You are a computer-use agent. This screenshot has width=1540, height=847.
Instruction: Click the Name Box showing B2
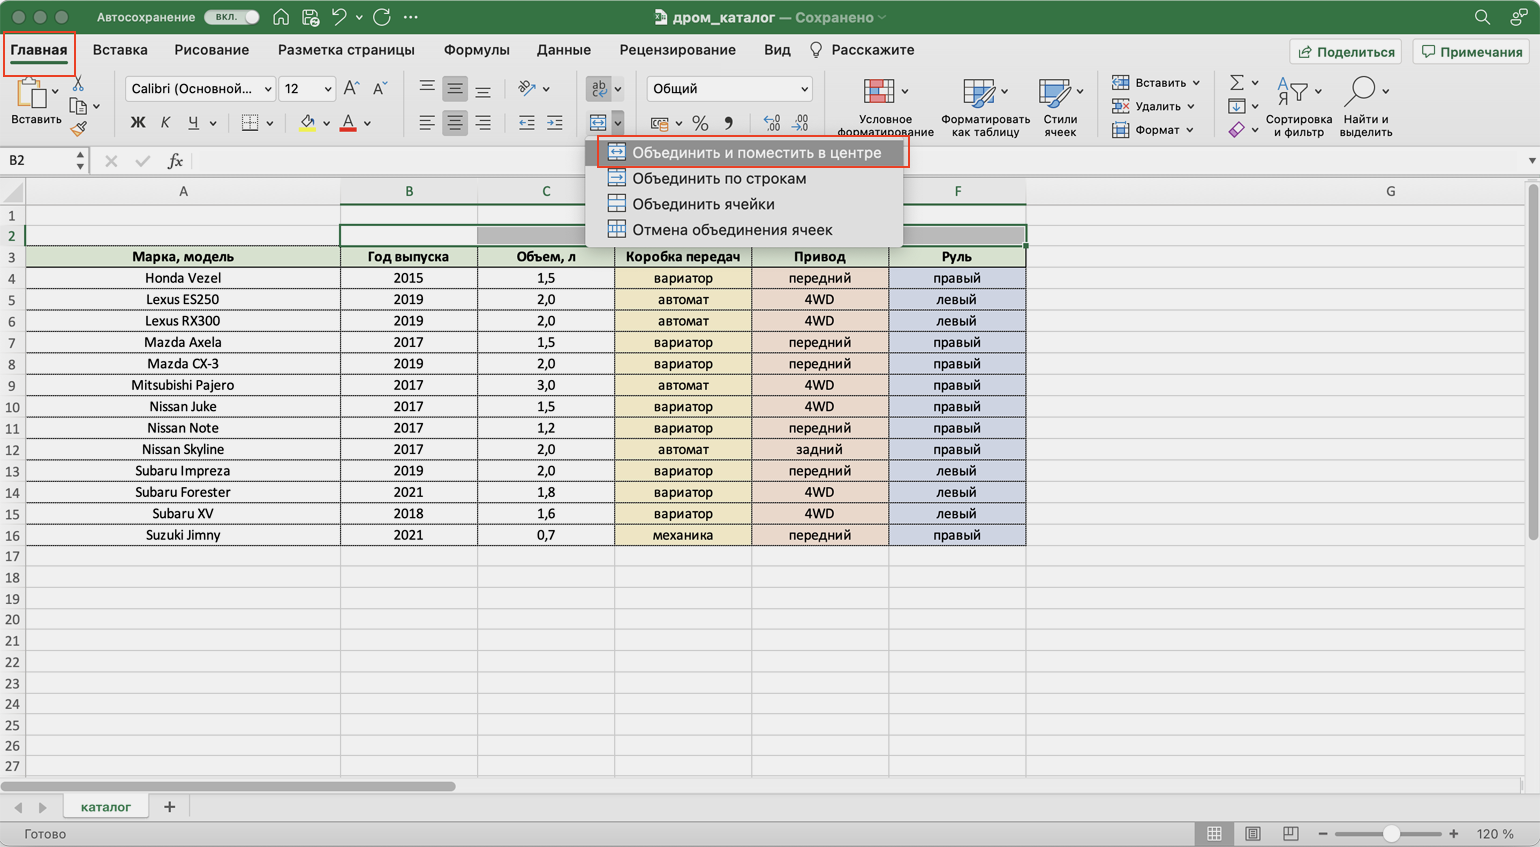pyautogui.click(x=40, y=160)
